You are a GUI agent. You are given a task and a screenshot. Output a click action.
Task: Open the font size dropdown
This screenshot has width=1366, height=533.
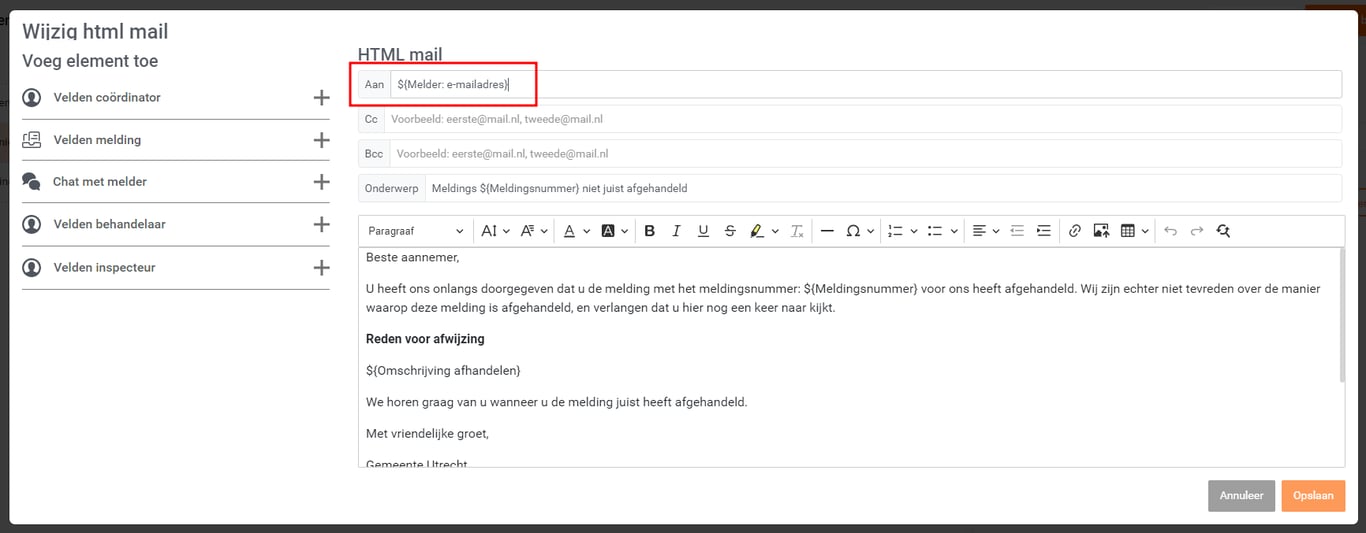click(495, 231)
